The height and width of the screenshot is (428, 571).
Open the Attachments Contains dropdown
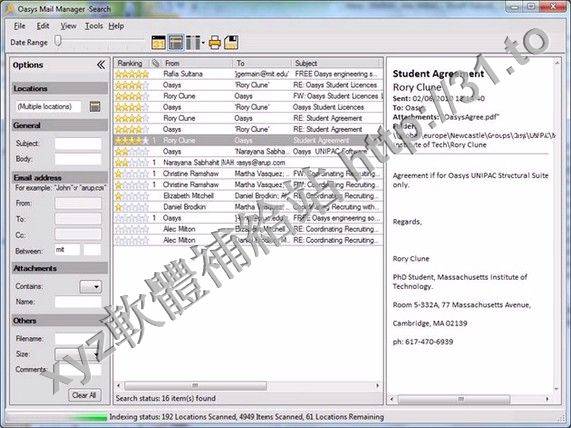(90, 287)
